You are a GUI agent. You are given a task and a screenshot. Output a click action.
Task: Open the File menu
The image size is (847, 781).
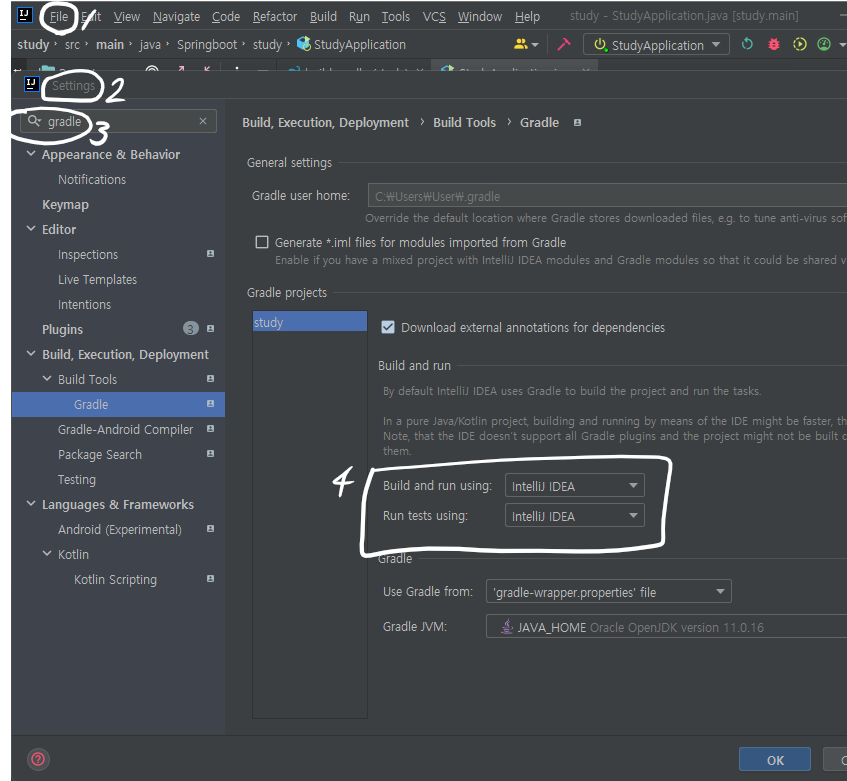click(x=59, y=17)
